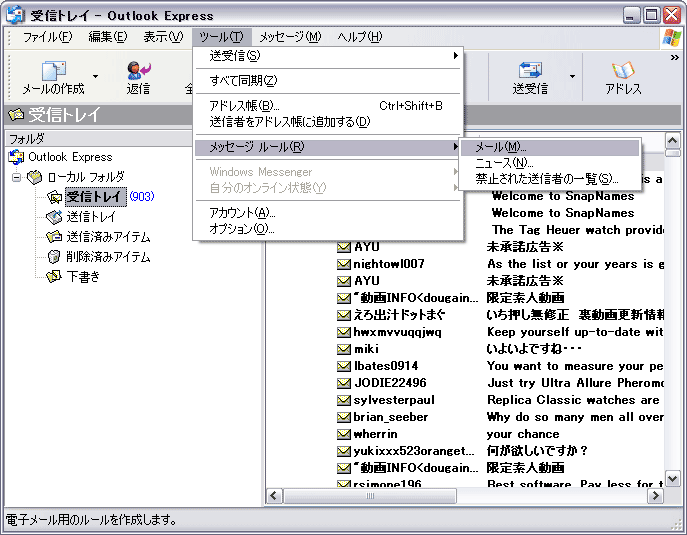Click the Send/Receive (送受信) toolbar icon

point(530,71)
